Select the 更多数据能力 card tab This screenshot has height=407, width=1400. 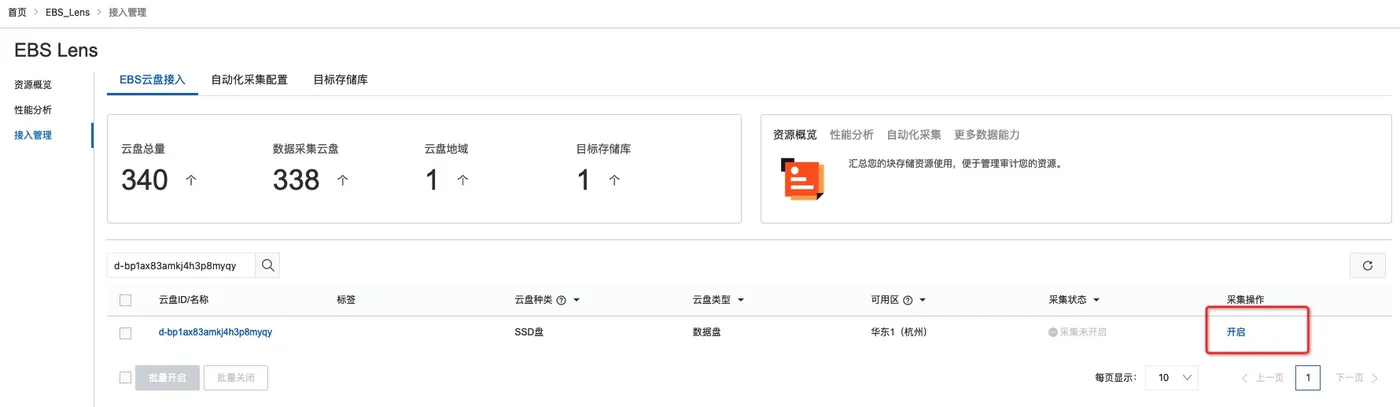[987, 134]
